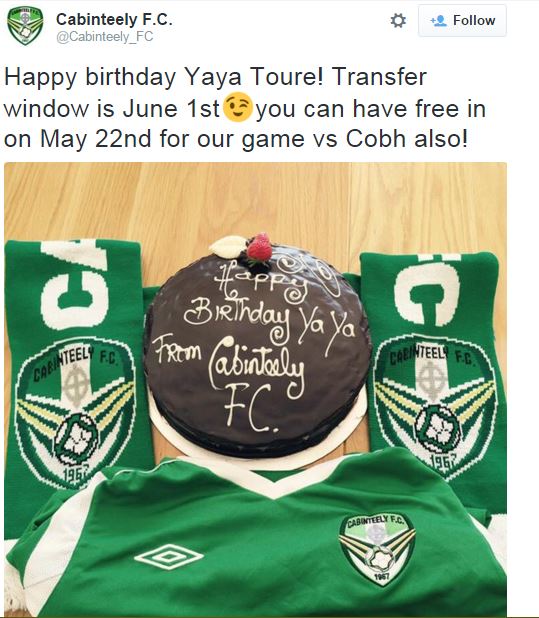Follow the Cabinteely F.C. account
539x618 pixels.
462,20
